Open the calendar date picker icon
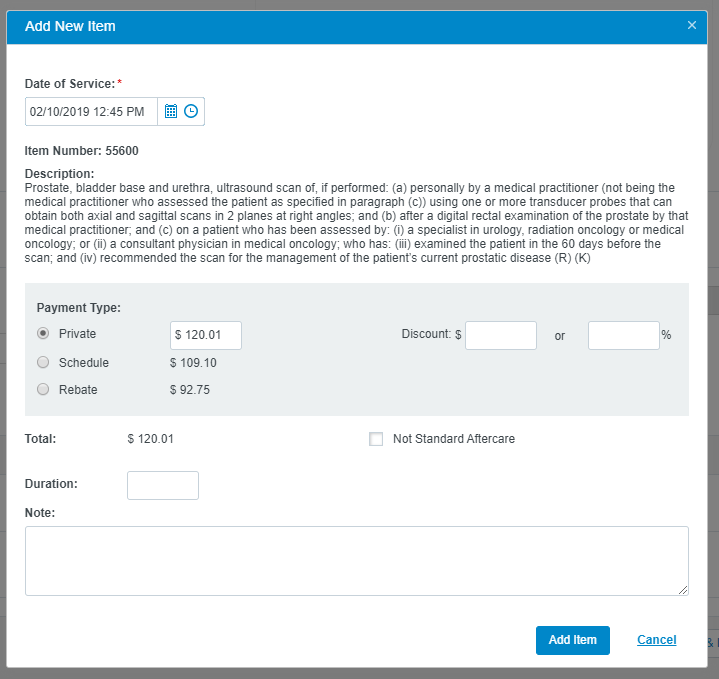 (x=171, y=111)
